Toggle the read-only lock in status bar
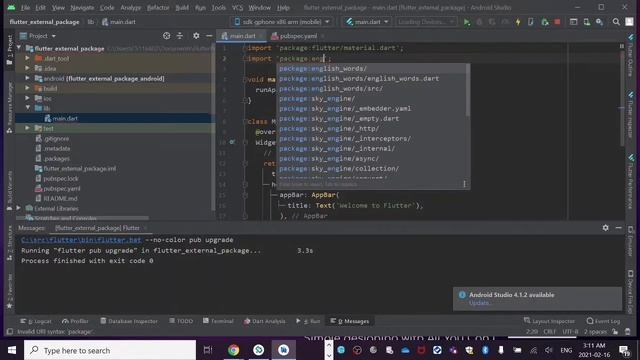 tap(615, 331)
